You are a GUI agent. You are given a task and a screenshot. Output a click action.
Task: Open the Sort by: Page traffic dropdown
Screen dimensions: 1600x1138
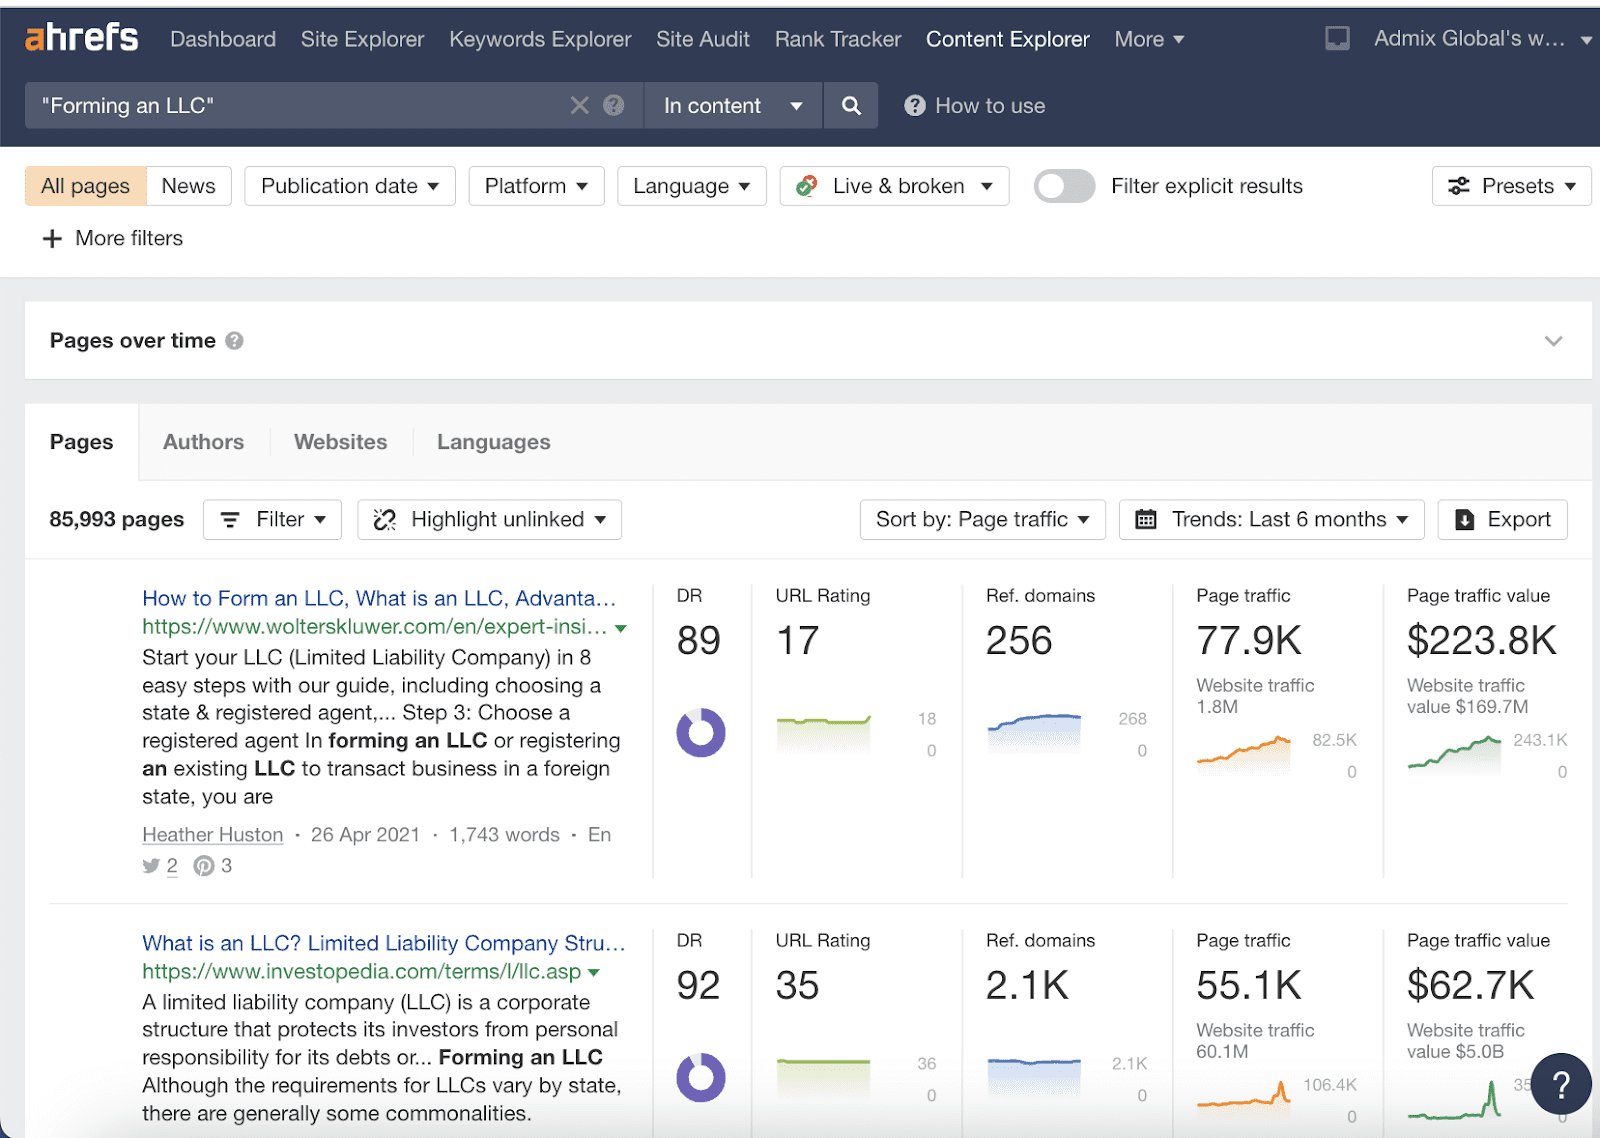[x=982, y=520]
